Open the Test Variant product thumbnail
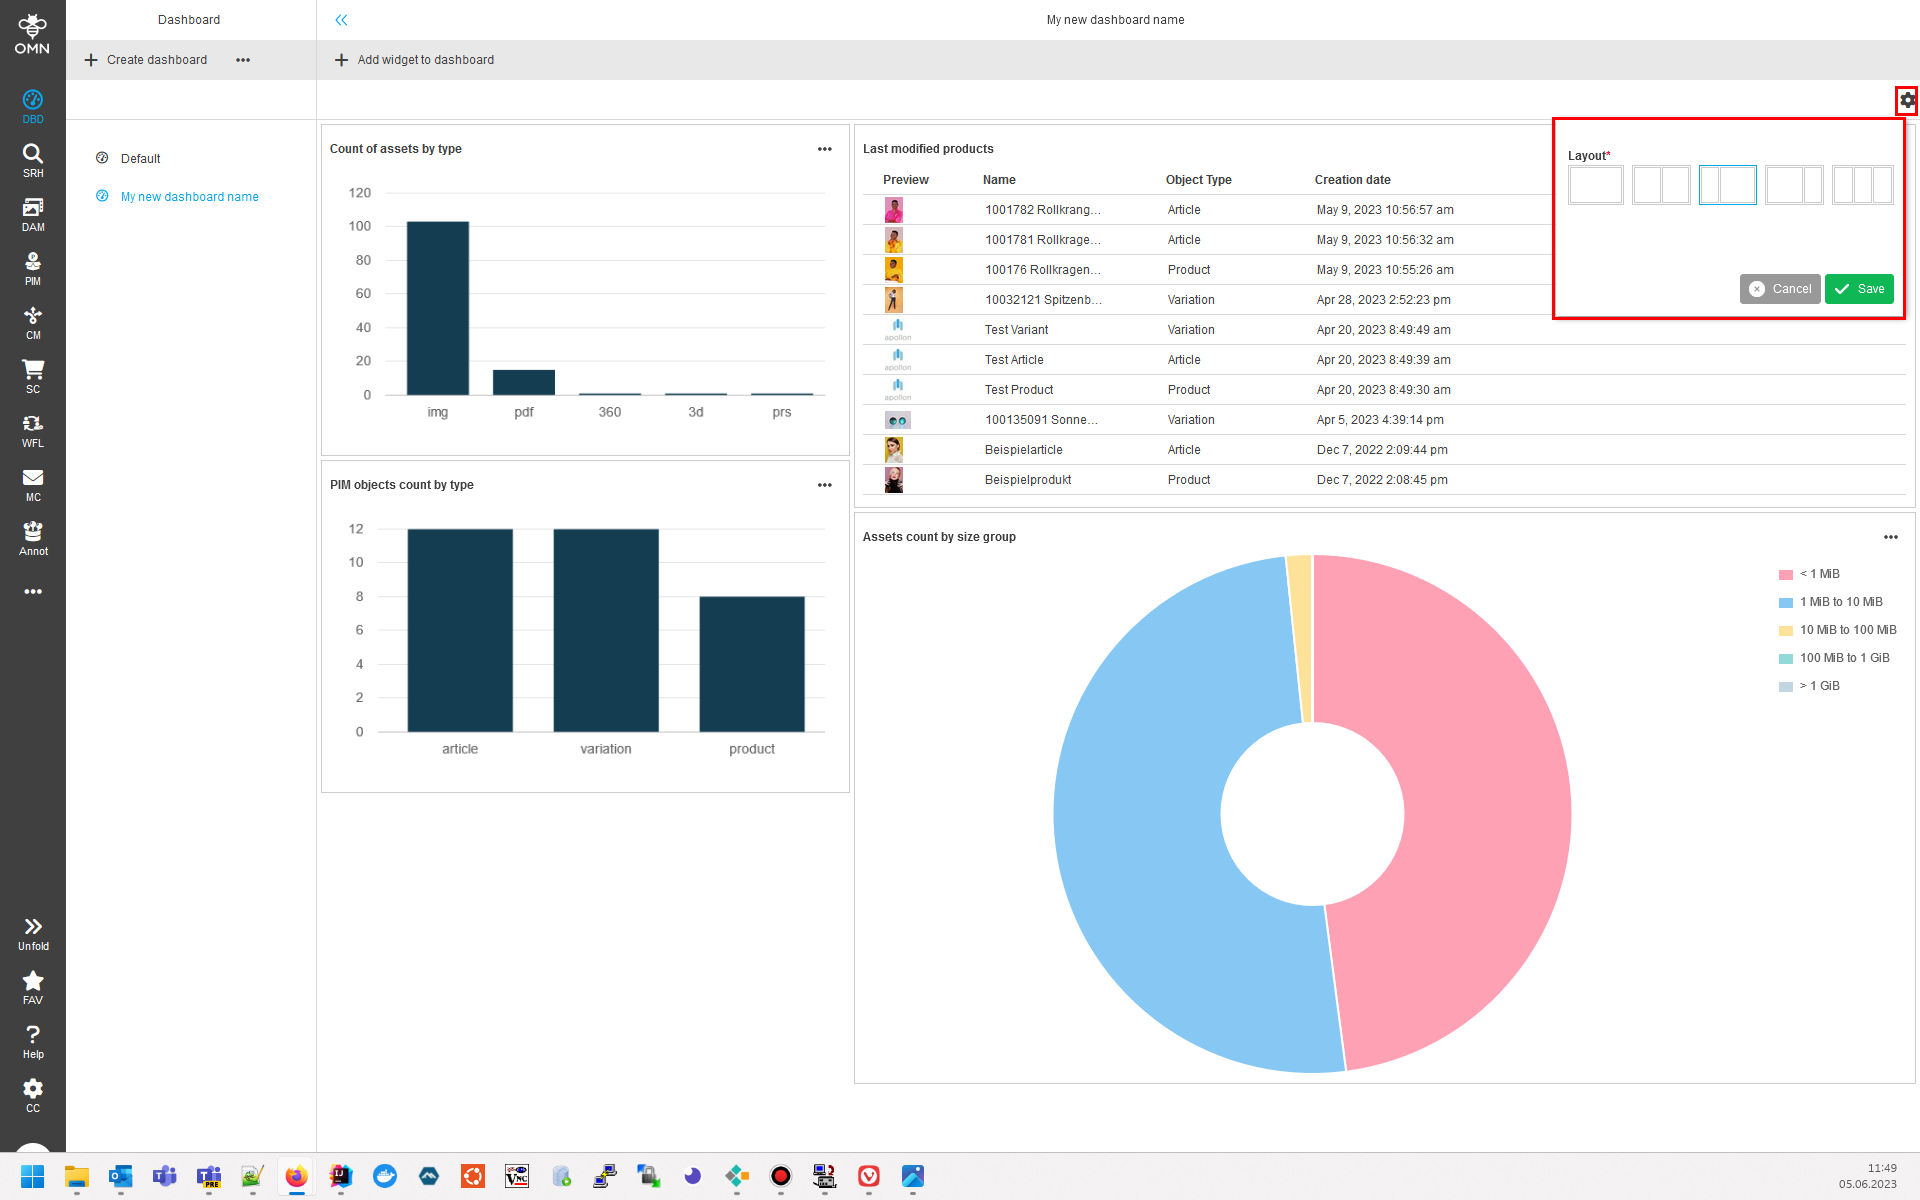The image size is (1920, 1200). [x=896, y=329]
